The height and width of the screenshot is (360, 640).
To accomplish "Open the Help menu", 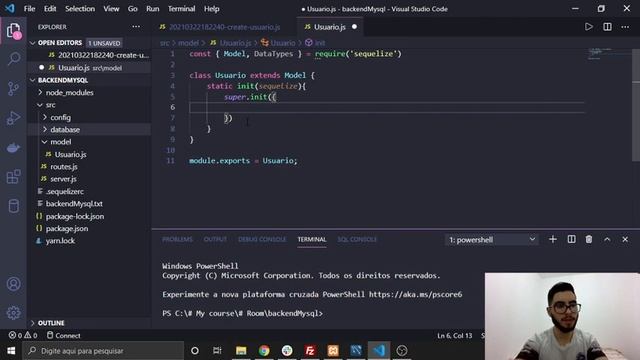I will coord(211,9).
